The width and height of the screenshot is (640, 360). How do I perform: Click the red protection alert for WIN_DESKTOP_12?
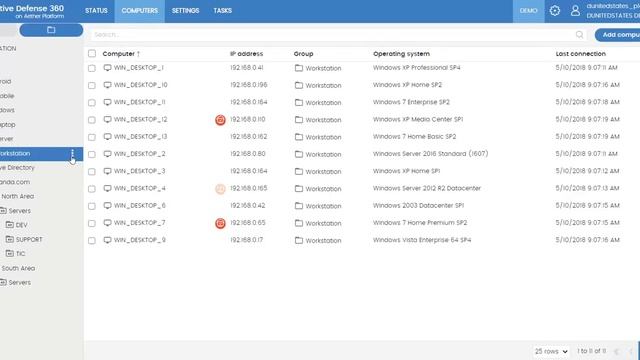(220, 120)
